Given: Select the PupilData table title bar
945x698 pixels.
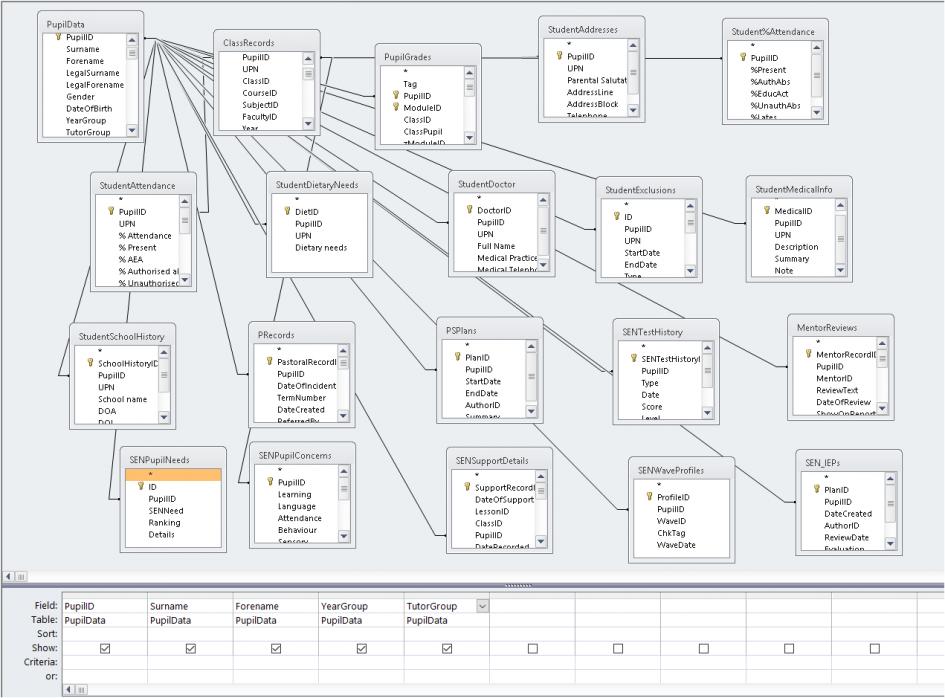Looking at the screenshot, I should tap(90, 24).
